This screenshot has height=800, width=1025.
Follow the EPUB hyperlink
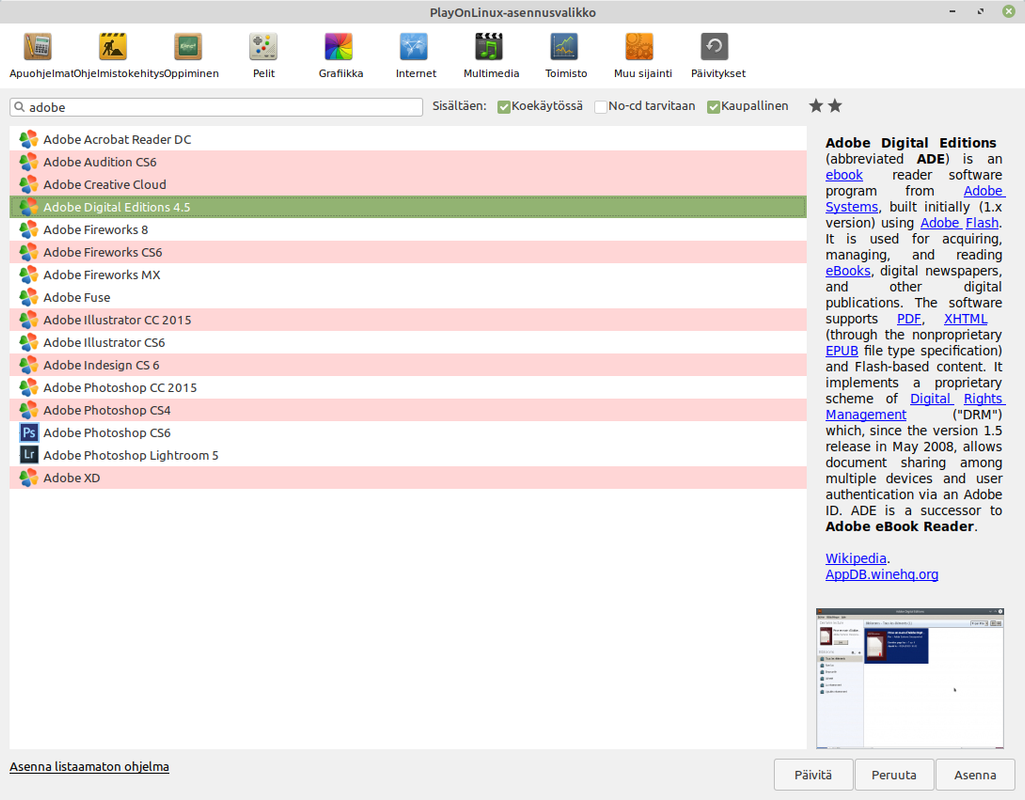click(x=841, y=351)
